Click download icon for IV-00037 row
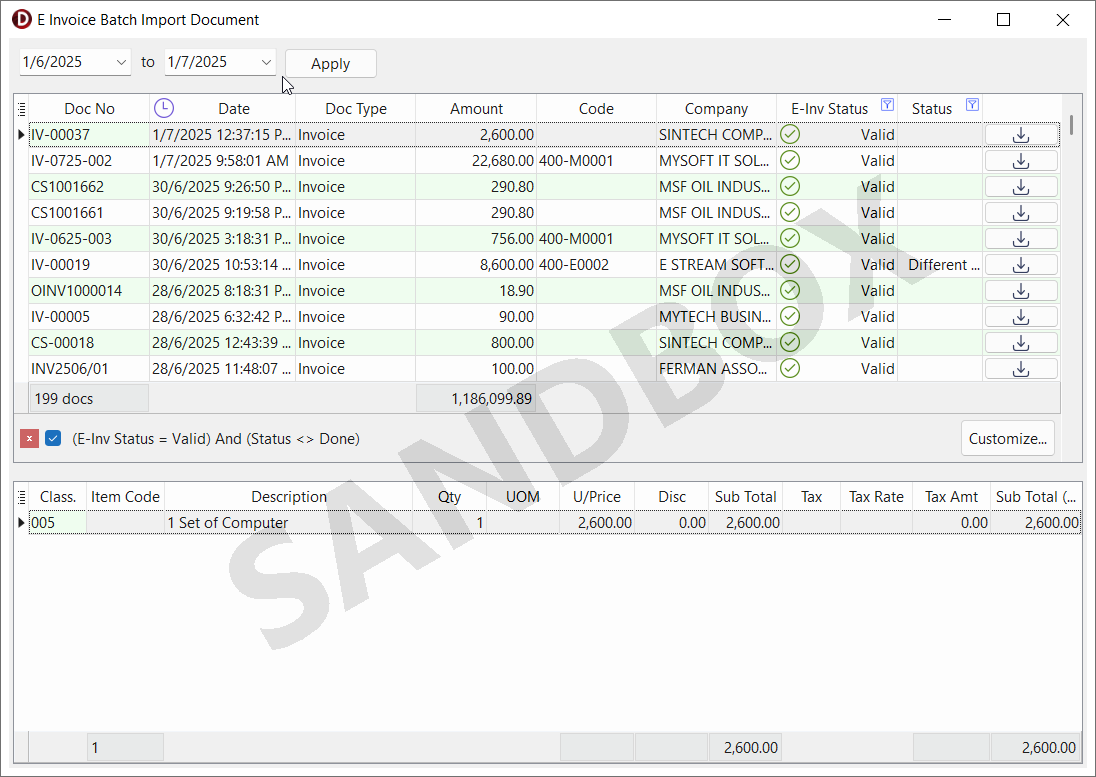The width and height of the screenshot is (1096, 777). (1021, 135)
